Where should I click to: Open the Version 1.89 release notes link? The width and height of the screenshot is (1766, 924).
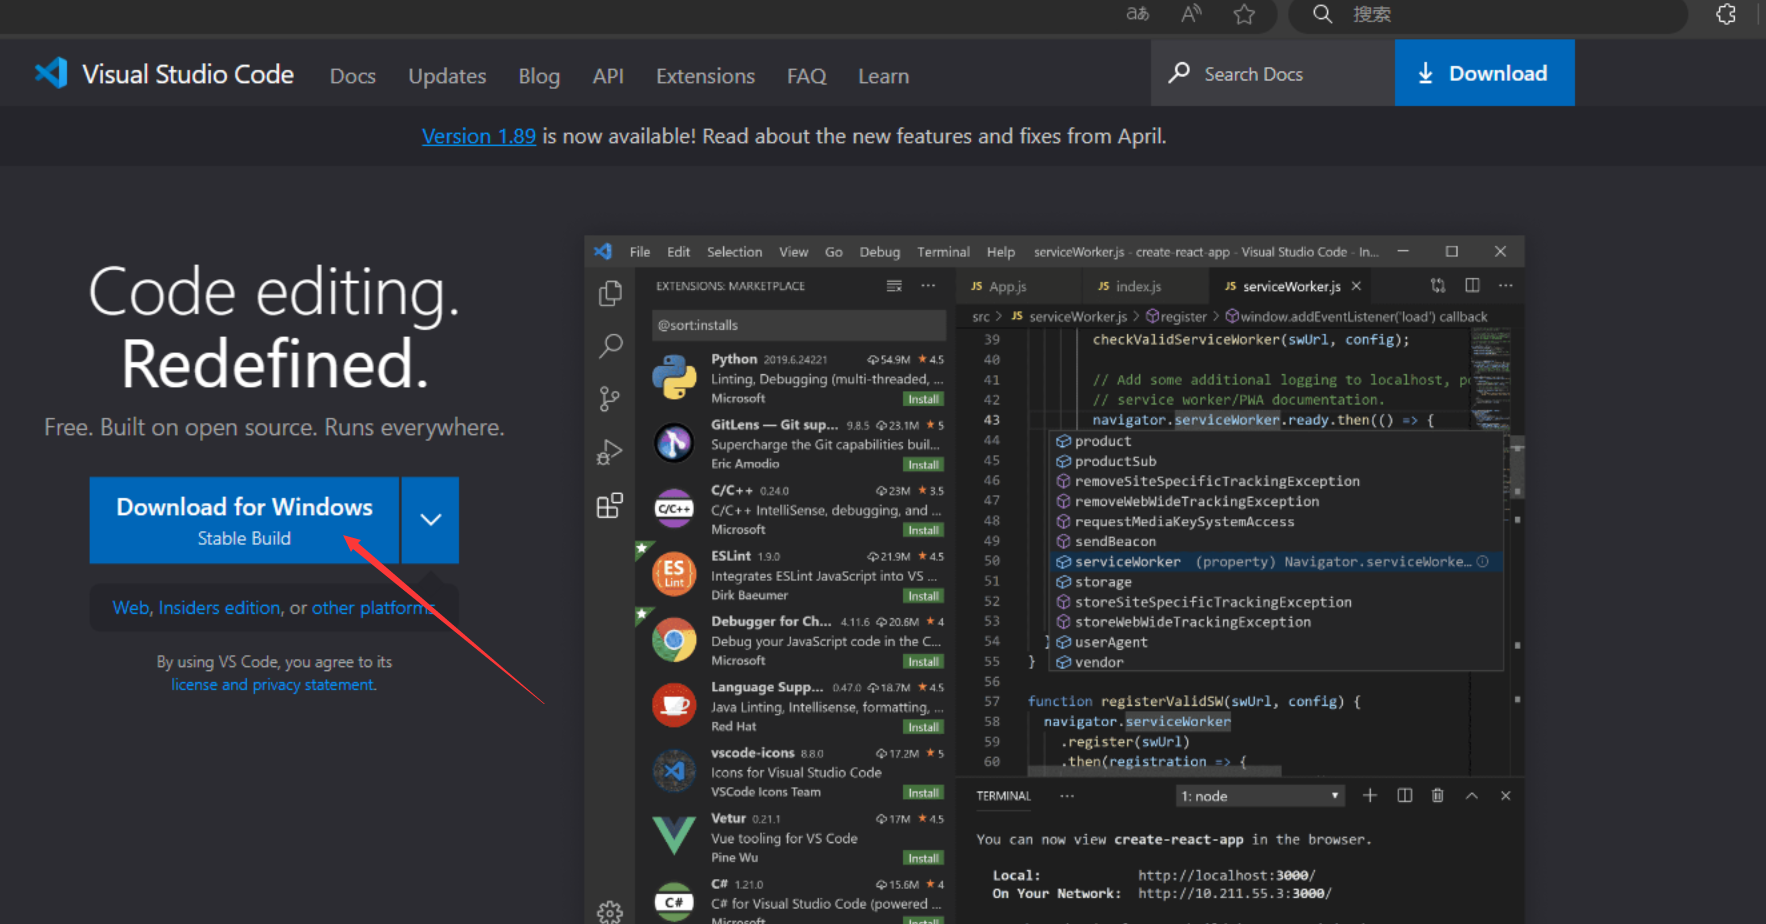tap(478, 136)
